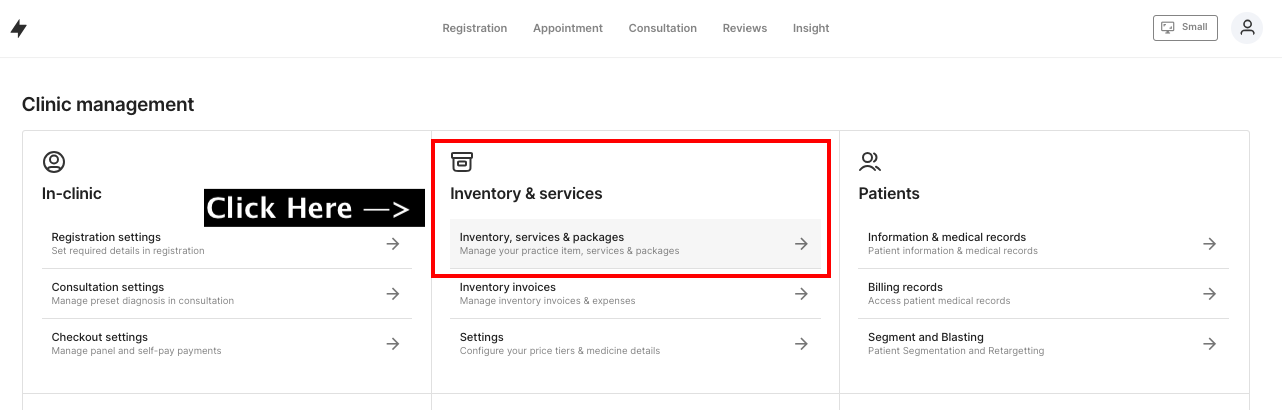Click the lightning bolt logo icon
1282x410 pixels.
click(18, 29)
